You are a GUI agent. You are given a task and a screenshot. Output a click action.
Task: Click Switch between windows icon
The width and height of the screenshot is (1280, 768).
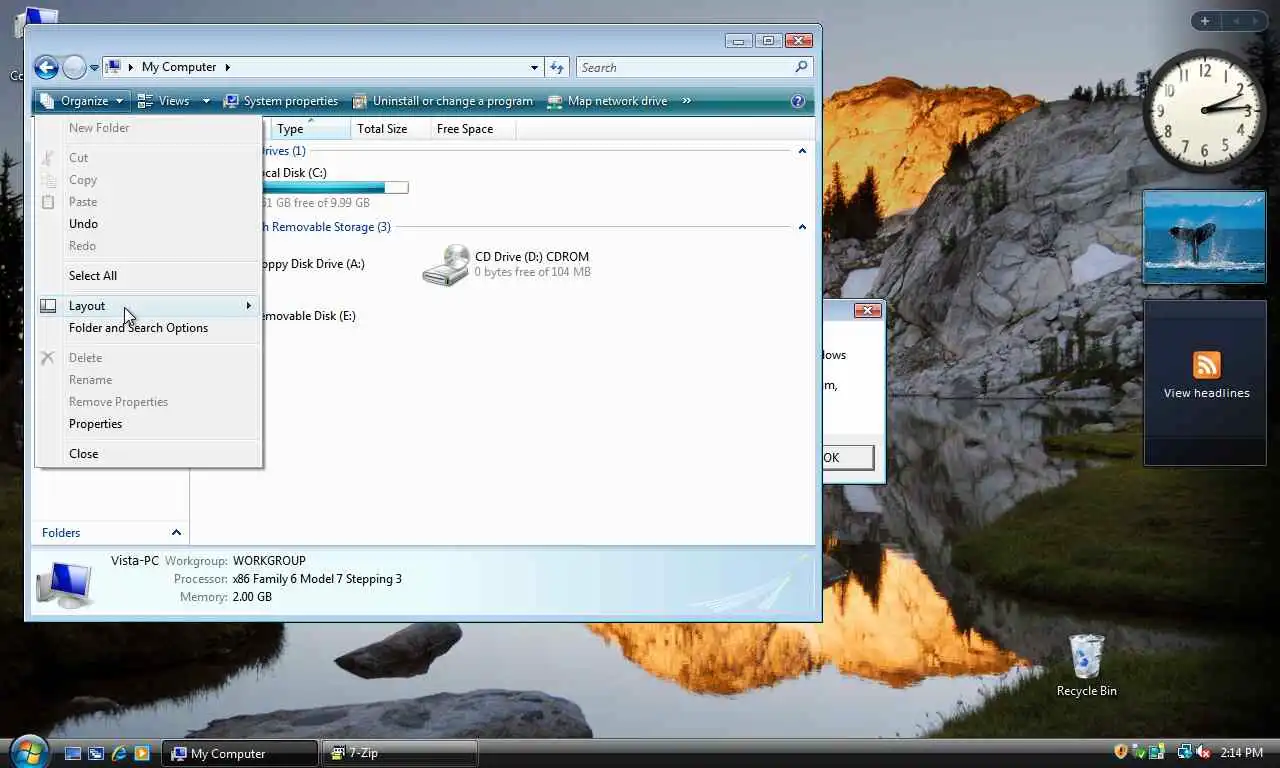tap(96, 753)
